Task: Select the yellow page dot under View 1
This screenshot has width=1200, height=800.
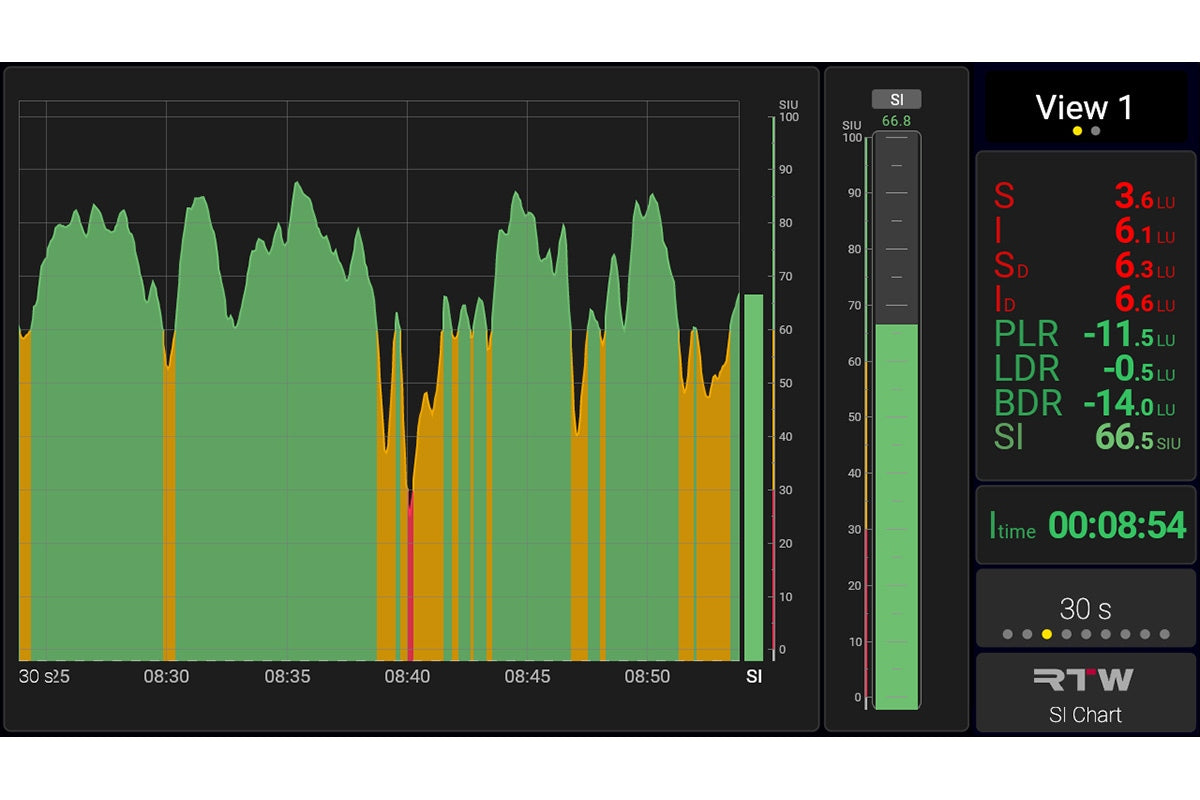Action: [x=1077, y=131]
